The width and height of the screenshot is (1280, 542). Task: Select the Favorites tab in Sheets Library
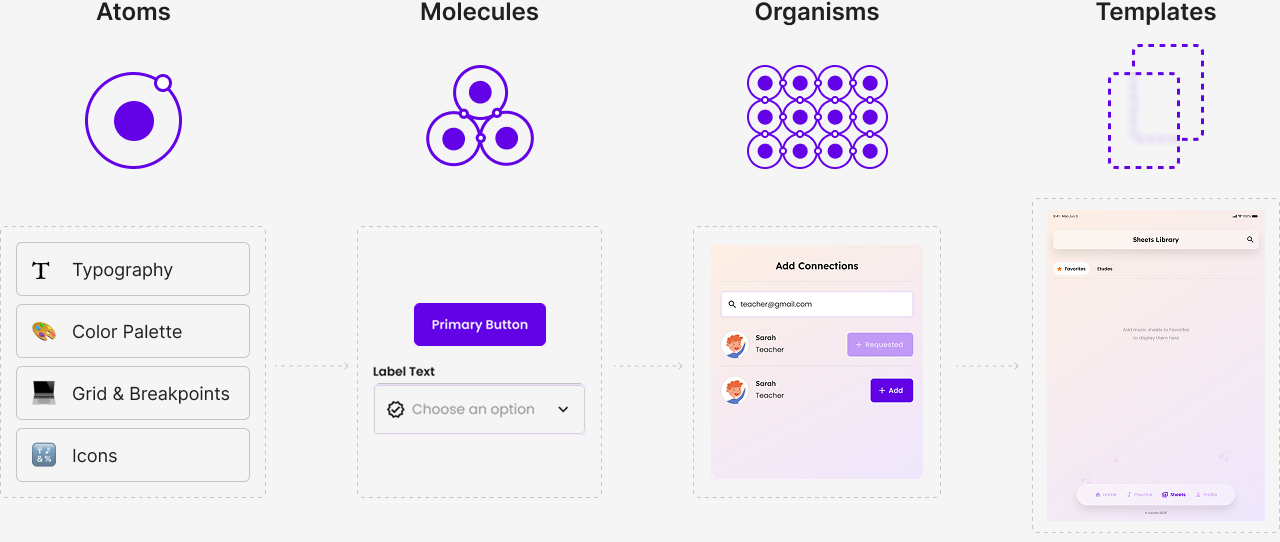click(x=1071, y=269)
